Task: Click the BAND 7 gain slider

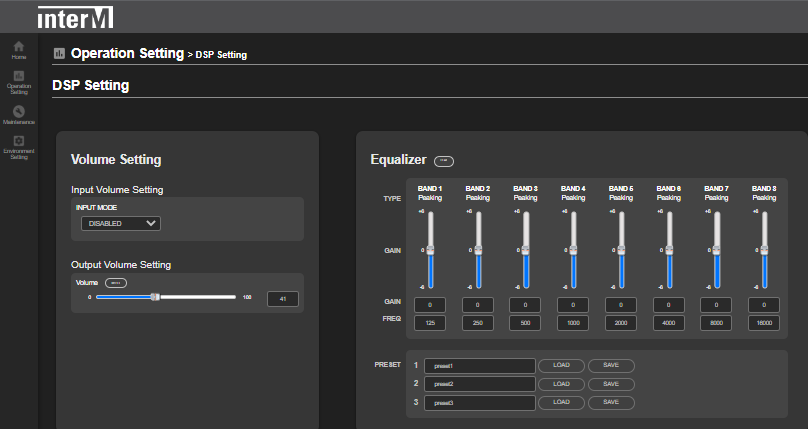Action: tap(717, 250)
